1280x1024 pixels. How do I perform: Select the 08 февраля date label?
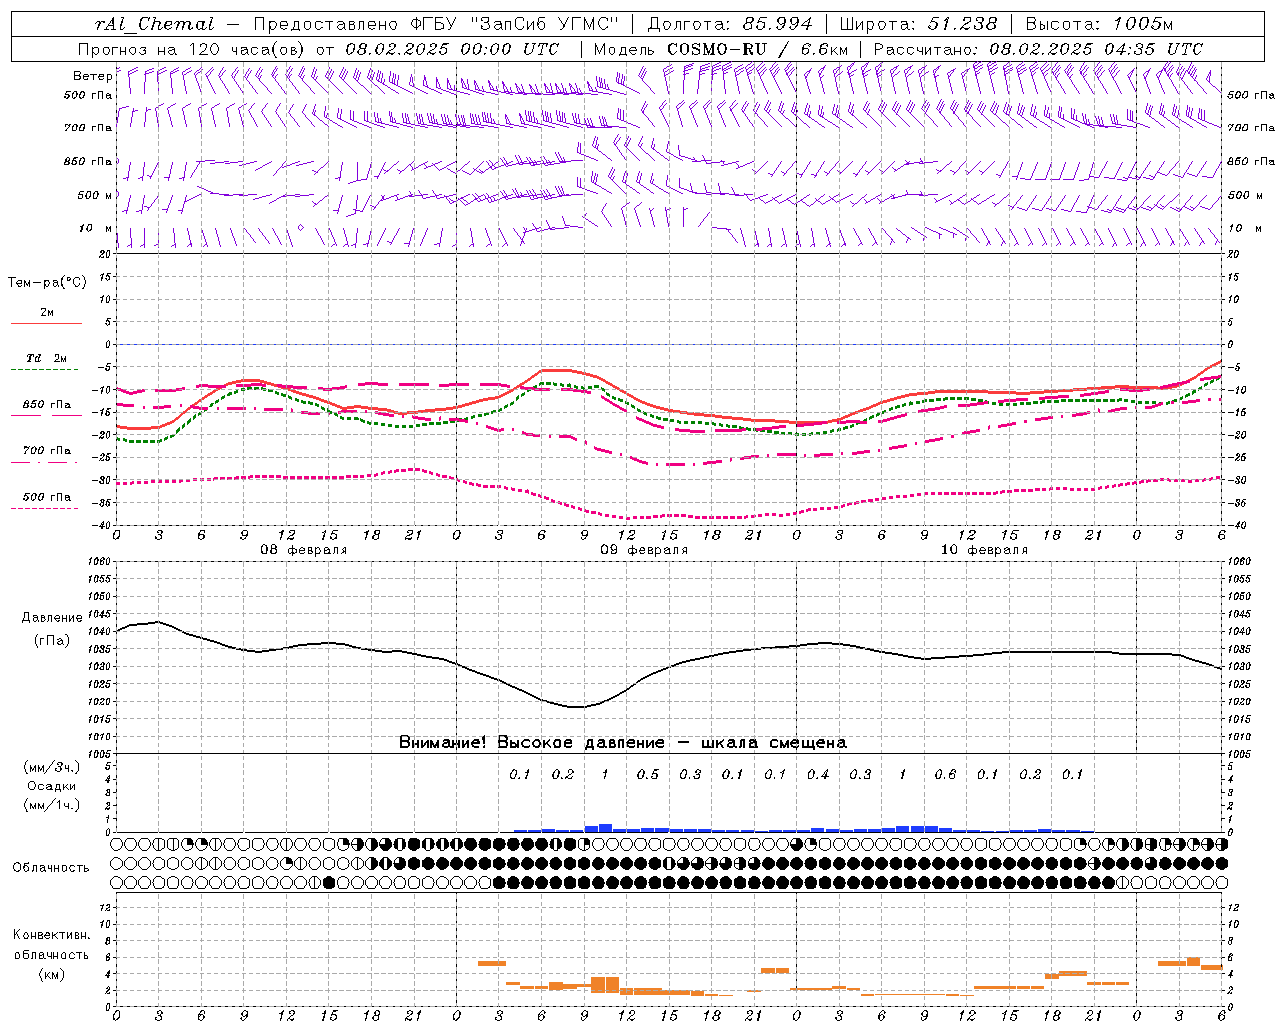304,550
